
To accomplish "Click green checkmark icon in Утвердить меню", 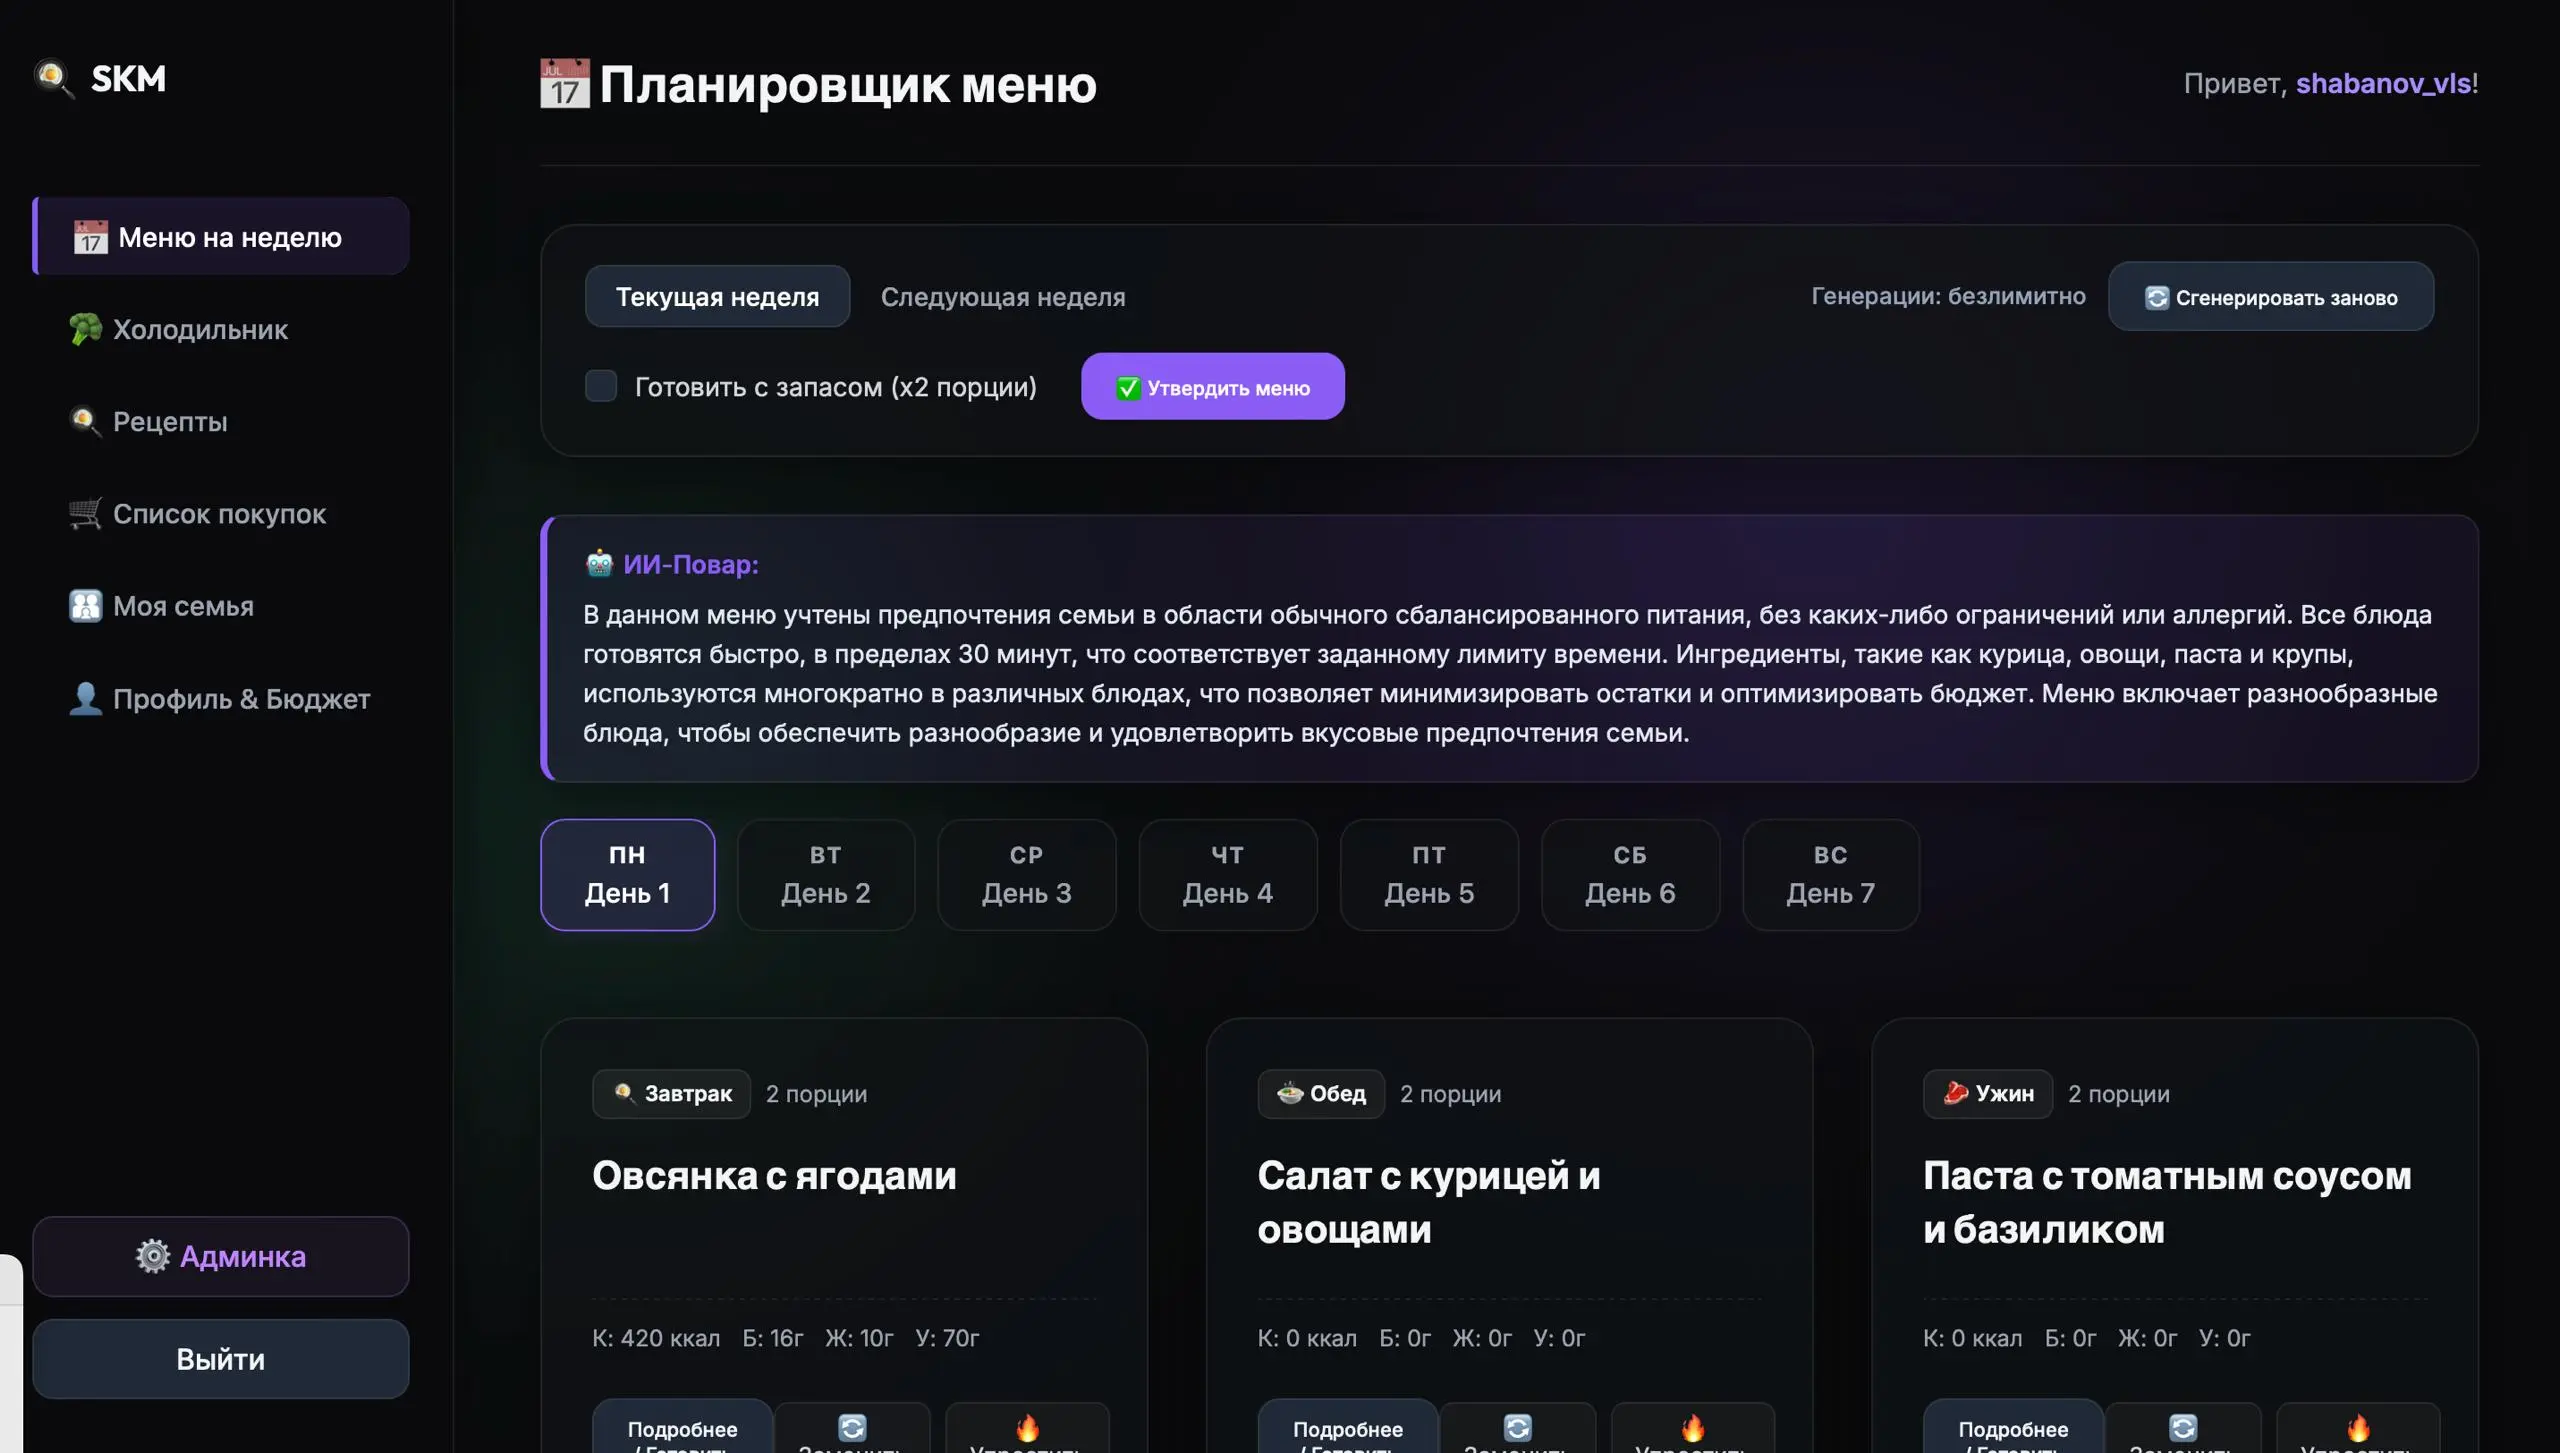I will pyautogui.click(x=1128, y=388).
